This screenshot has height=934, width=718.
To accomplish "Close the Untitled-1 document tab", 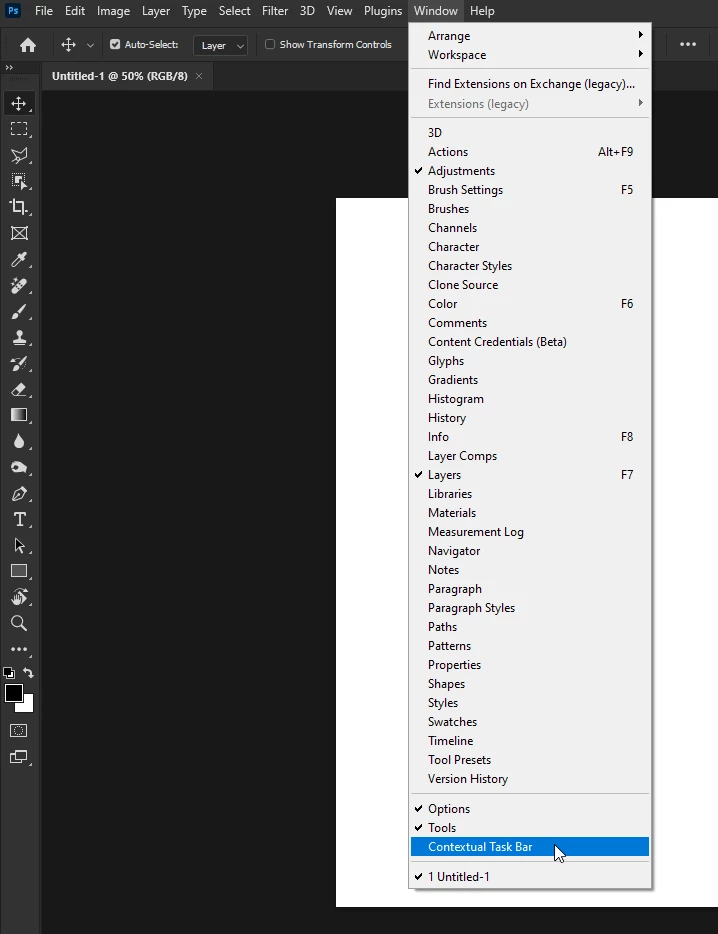I will point(199,76).
